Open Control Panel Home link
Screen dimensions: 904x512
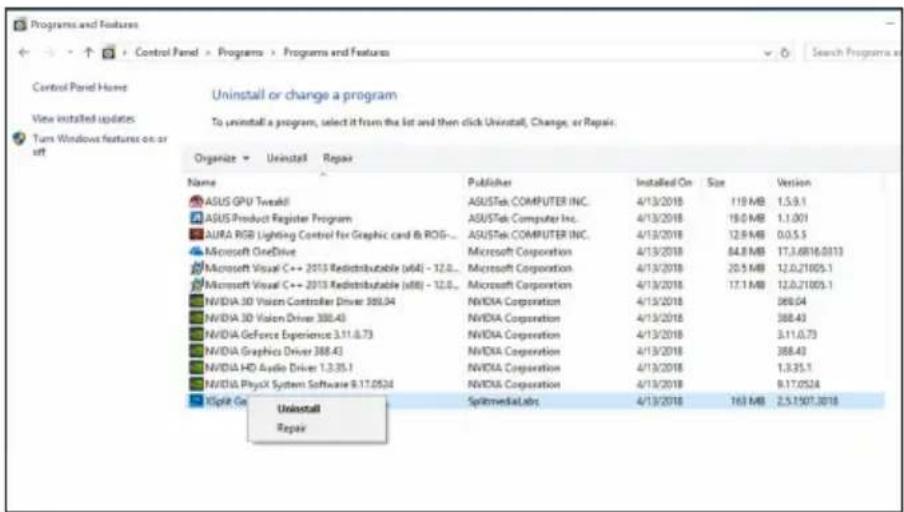80,88
